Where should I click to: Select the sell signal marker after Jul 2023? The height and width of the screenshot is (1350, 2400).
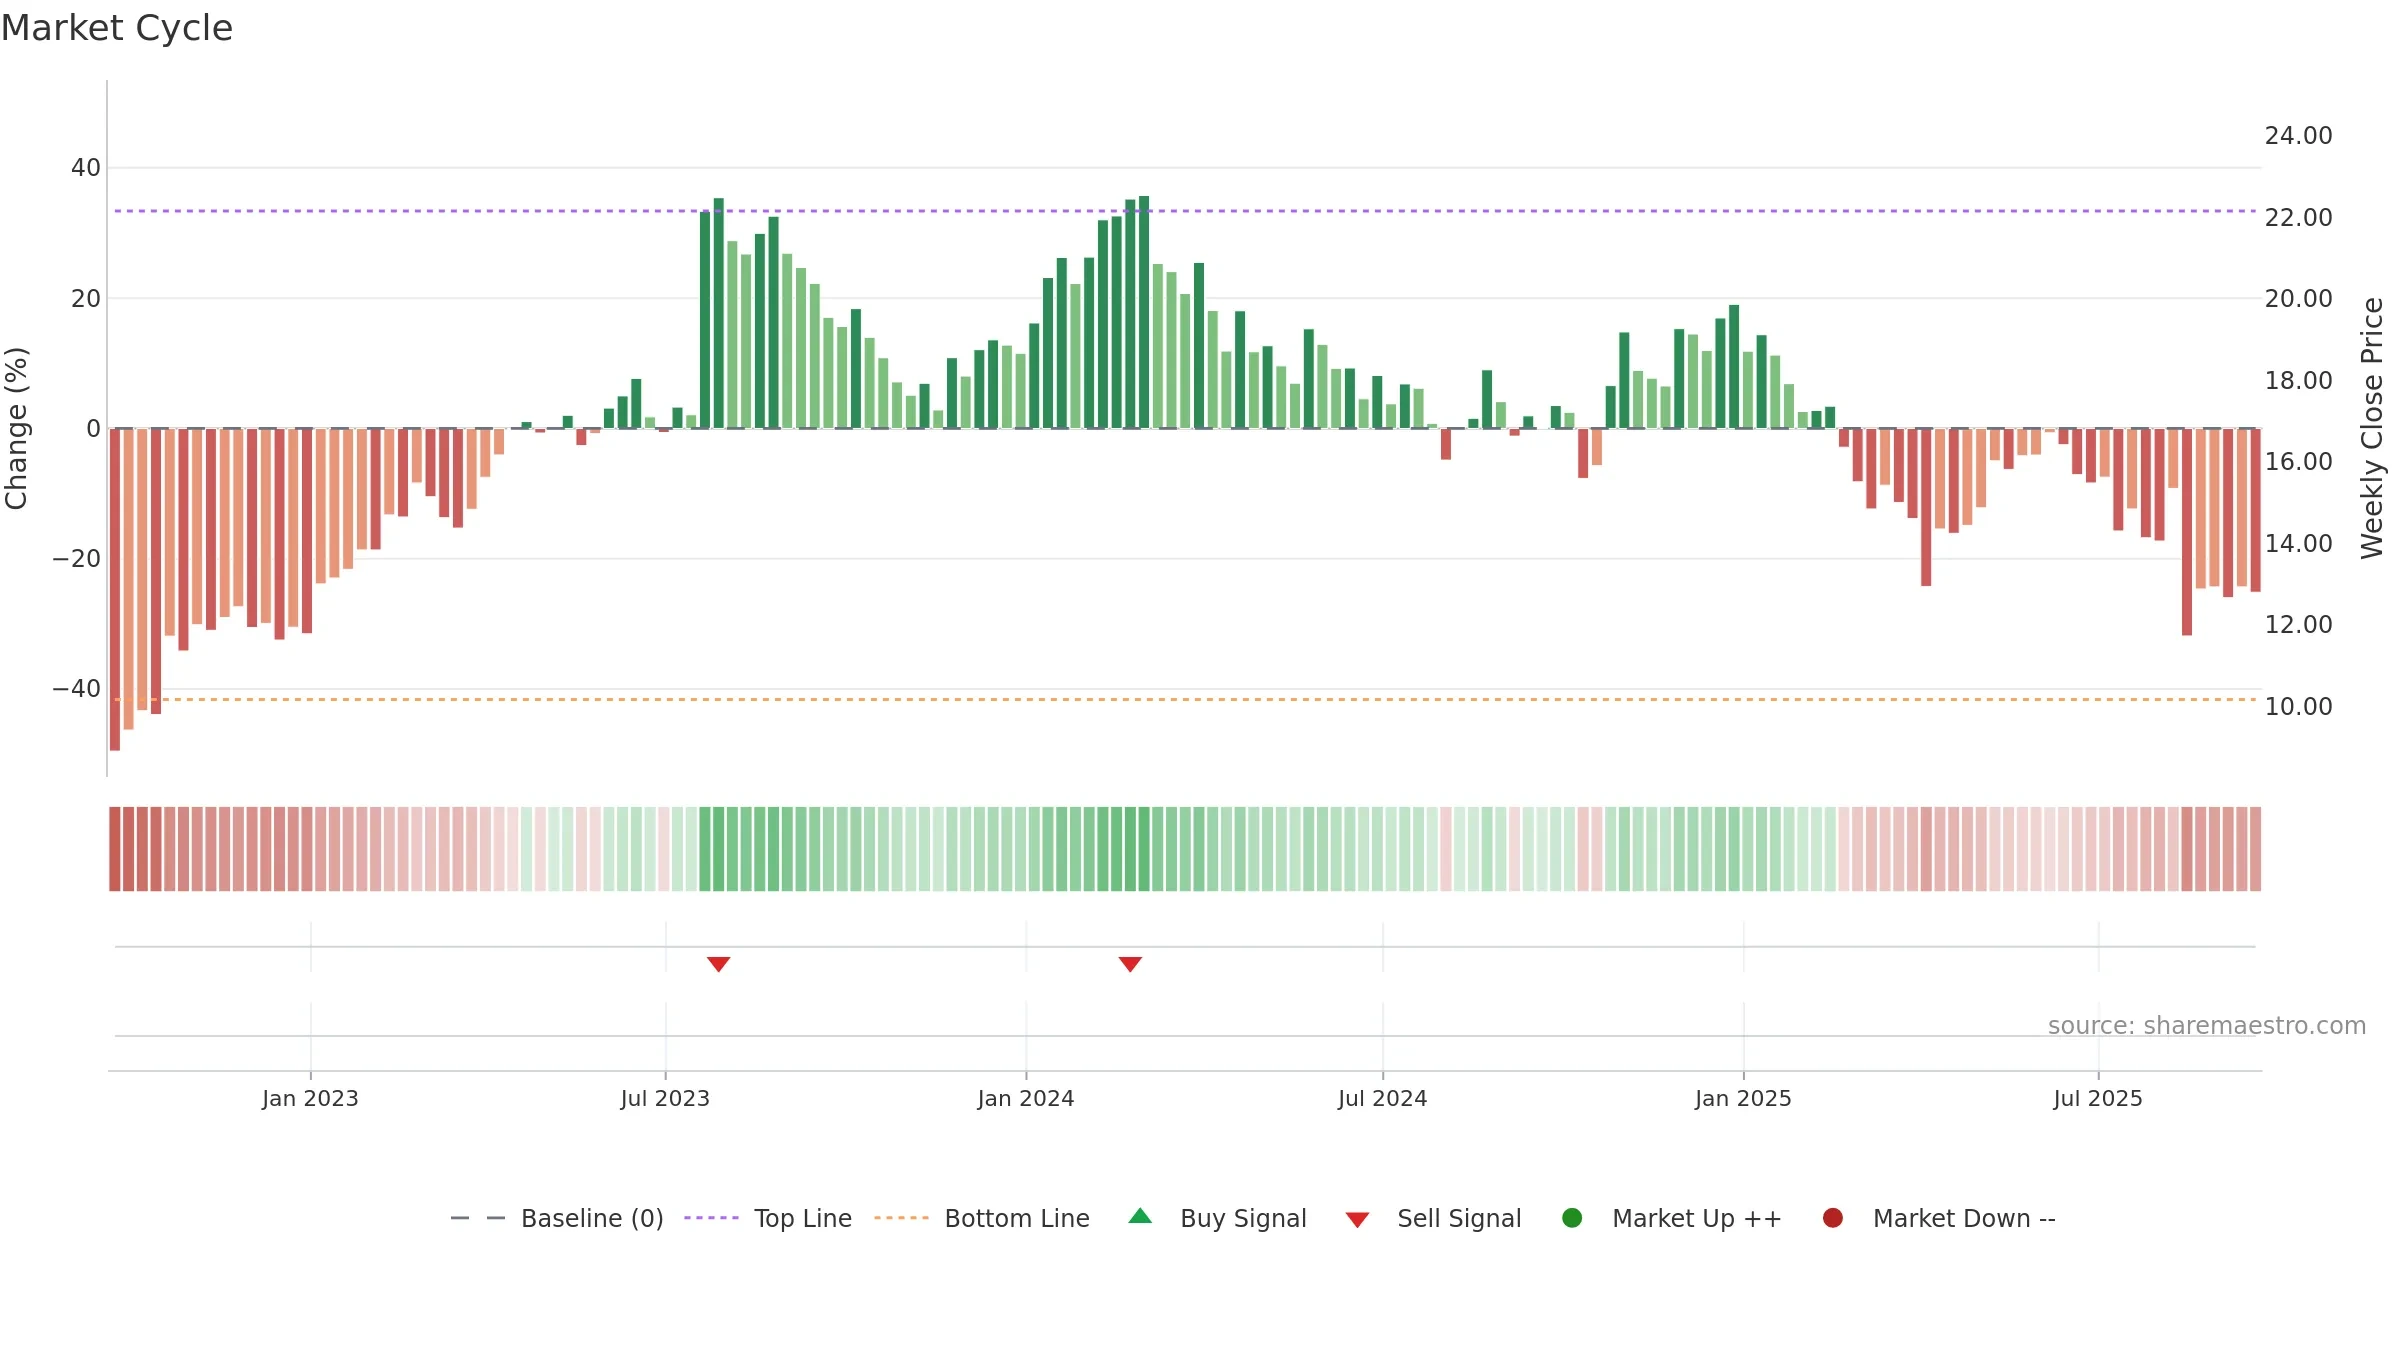click(x=718, y=964)
